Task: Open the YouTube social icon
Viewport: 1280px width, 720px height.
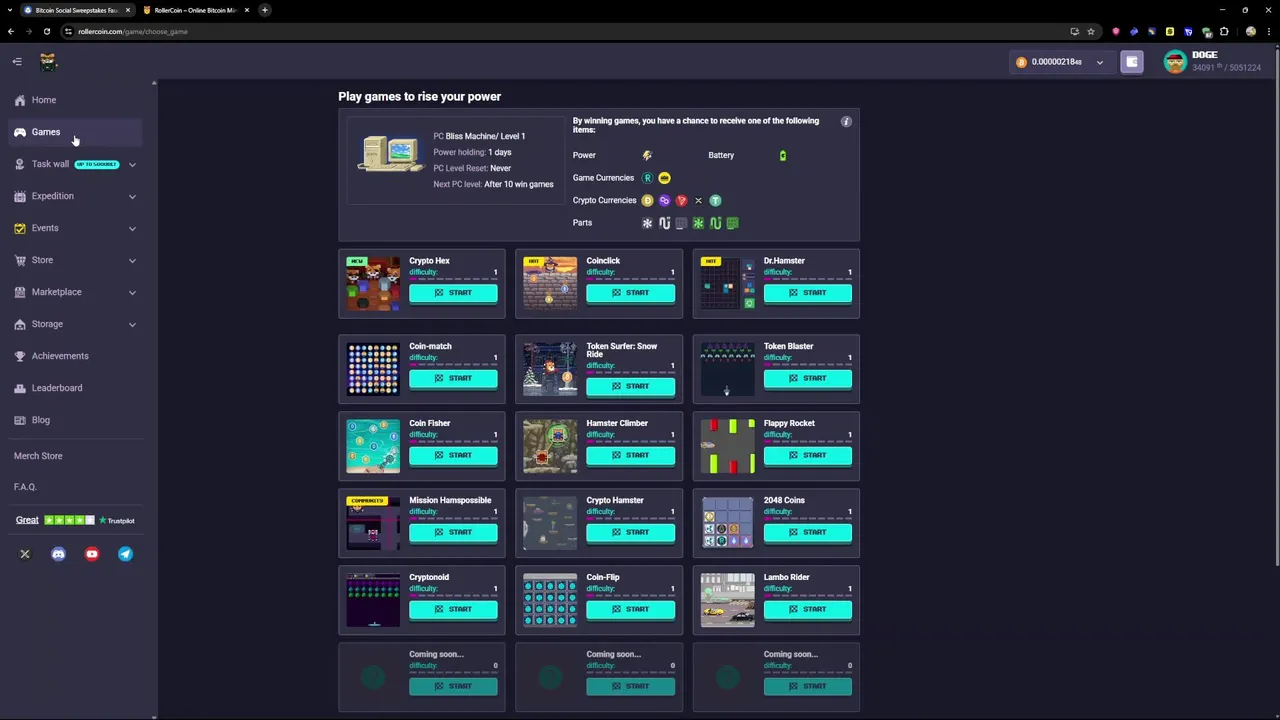Action: (x=92, y=554)
